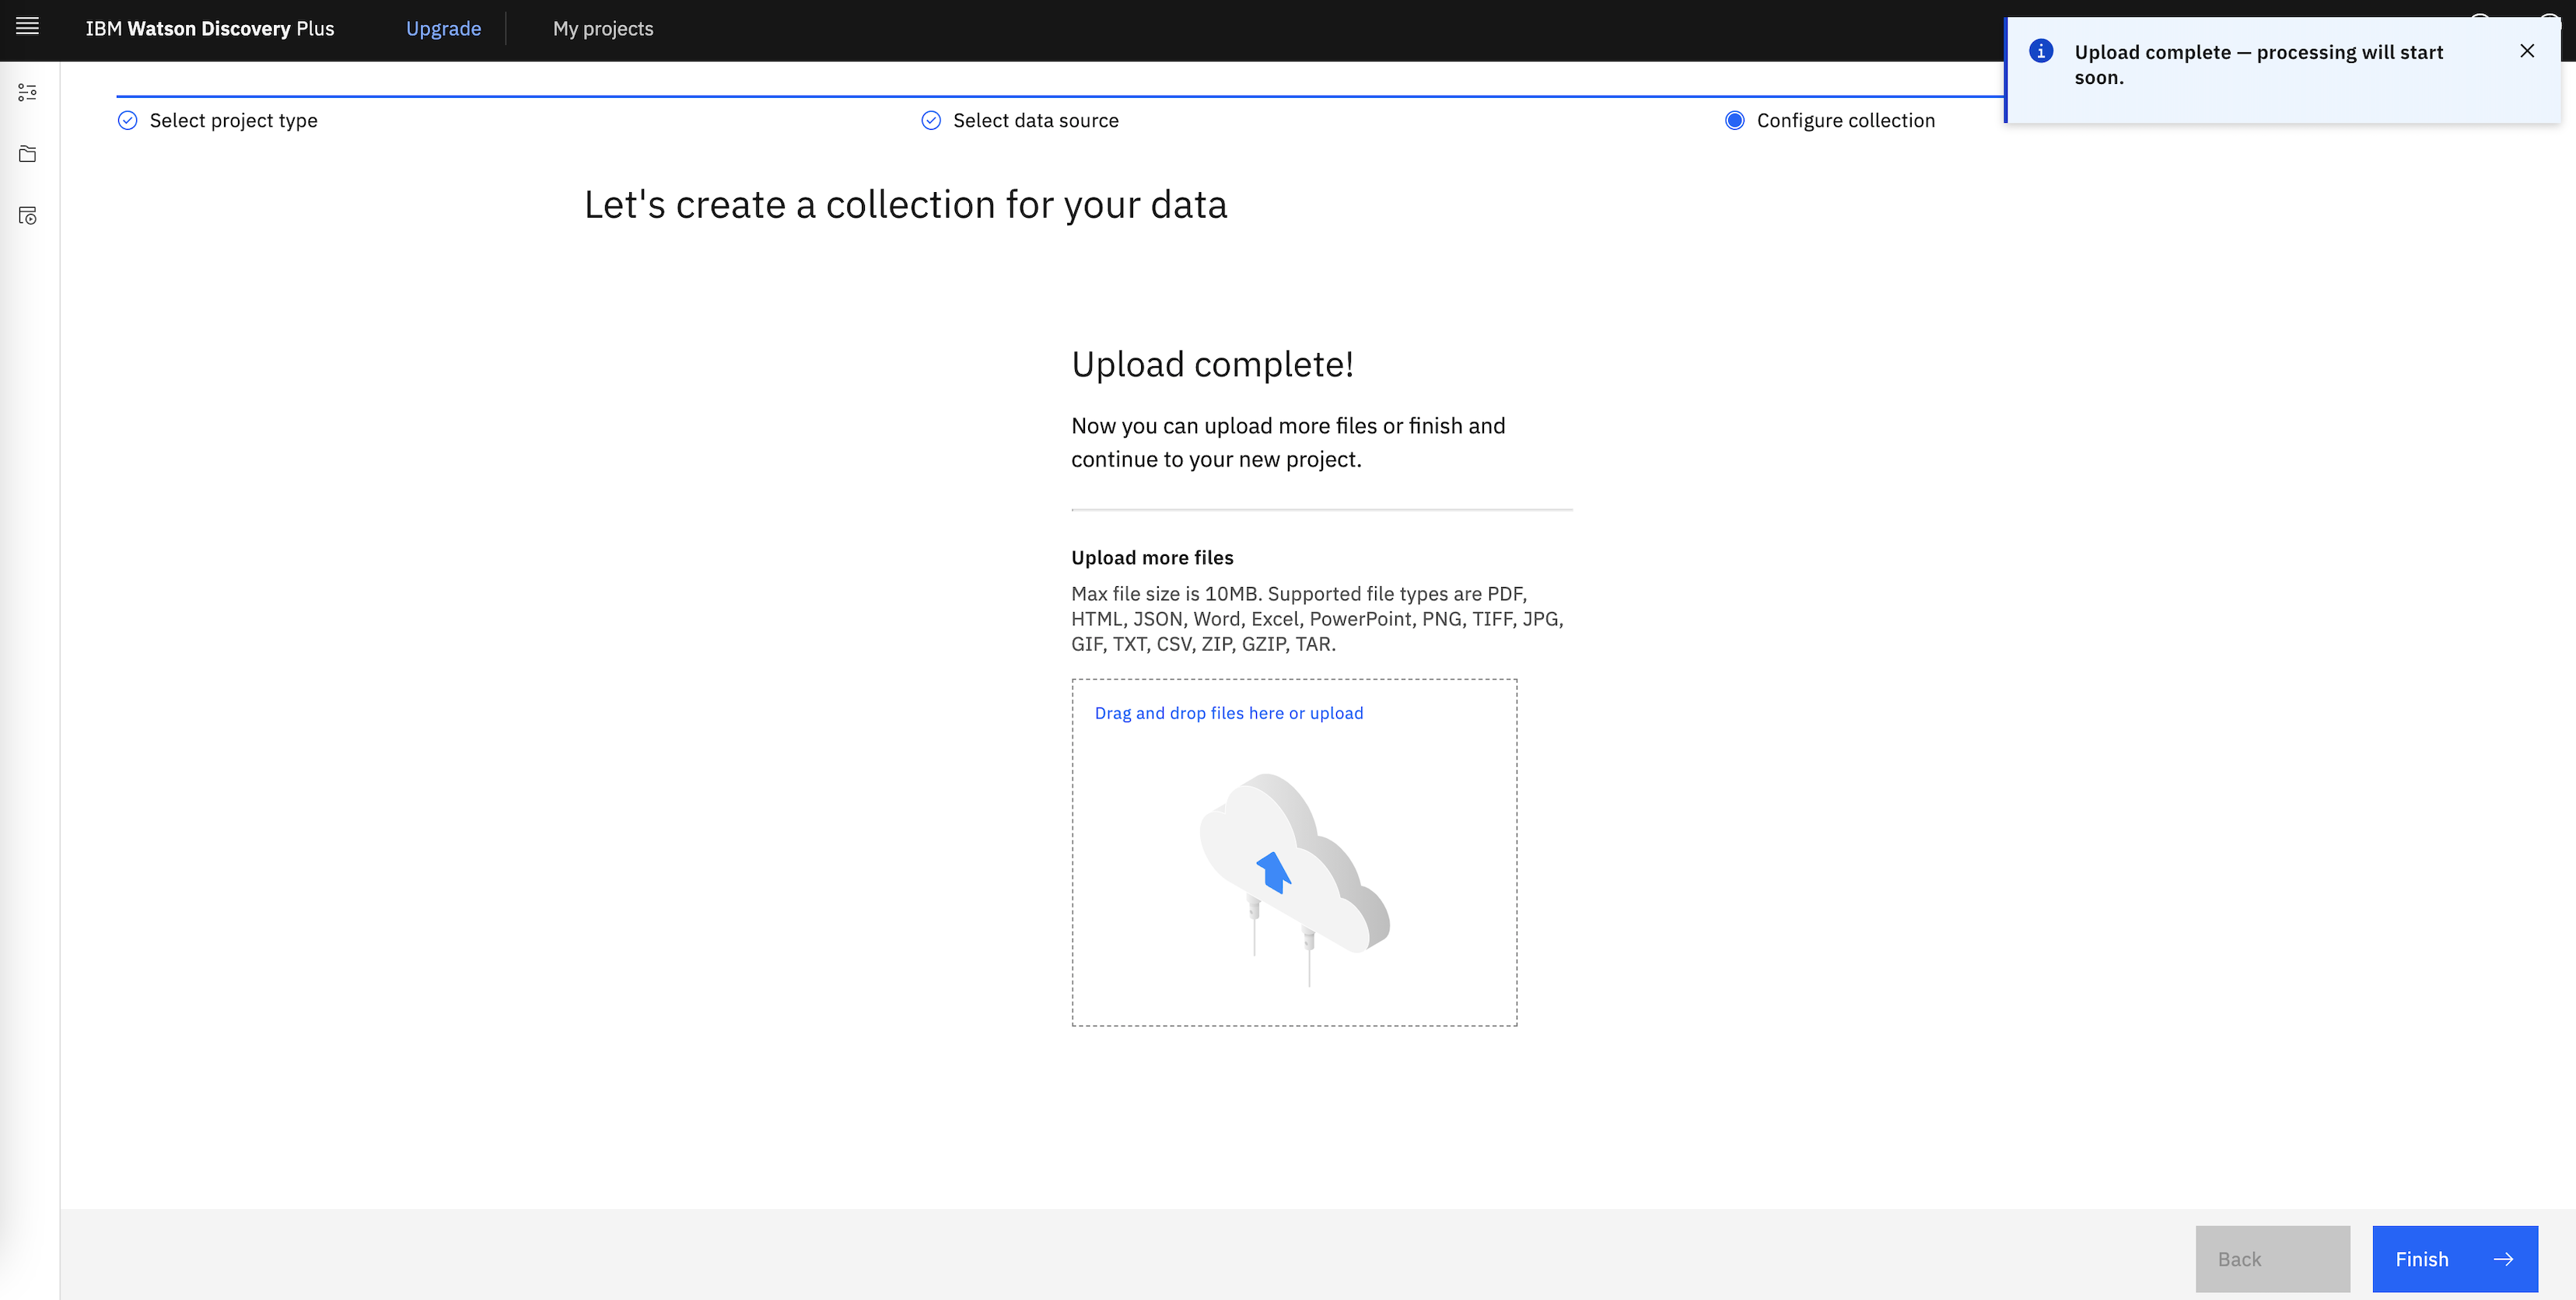Click IBM Watson Discovery Plus title
The height and width of the screenshot is (1300, 2576).
click(210, 29)
